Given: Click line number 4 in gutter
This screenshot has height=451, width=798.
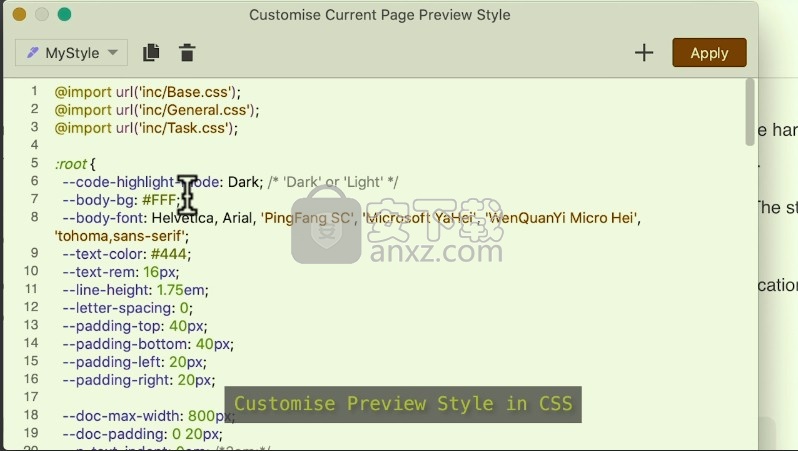Looking at the screenshot, I should 34,145.
